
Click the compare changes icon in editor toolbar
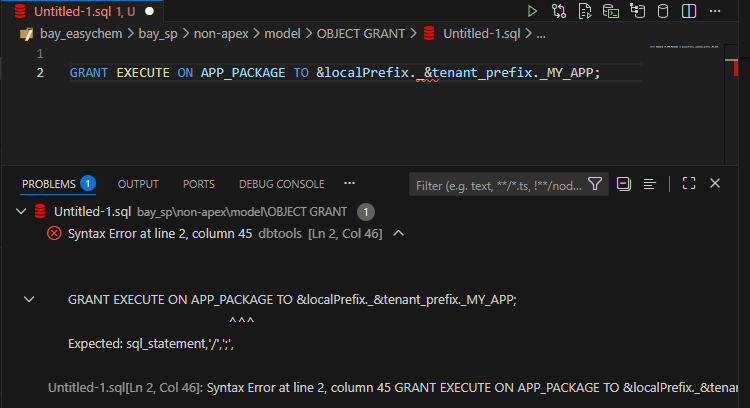click(x=559, y=11)
